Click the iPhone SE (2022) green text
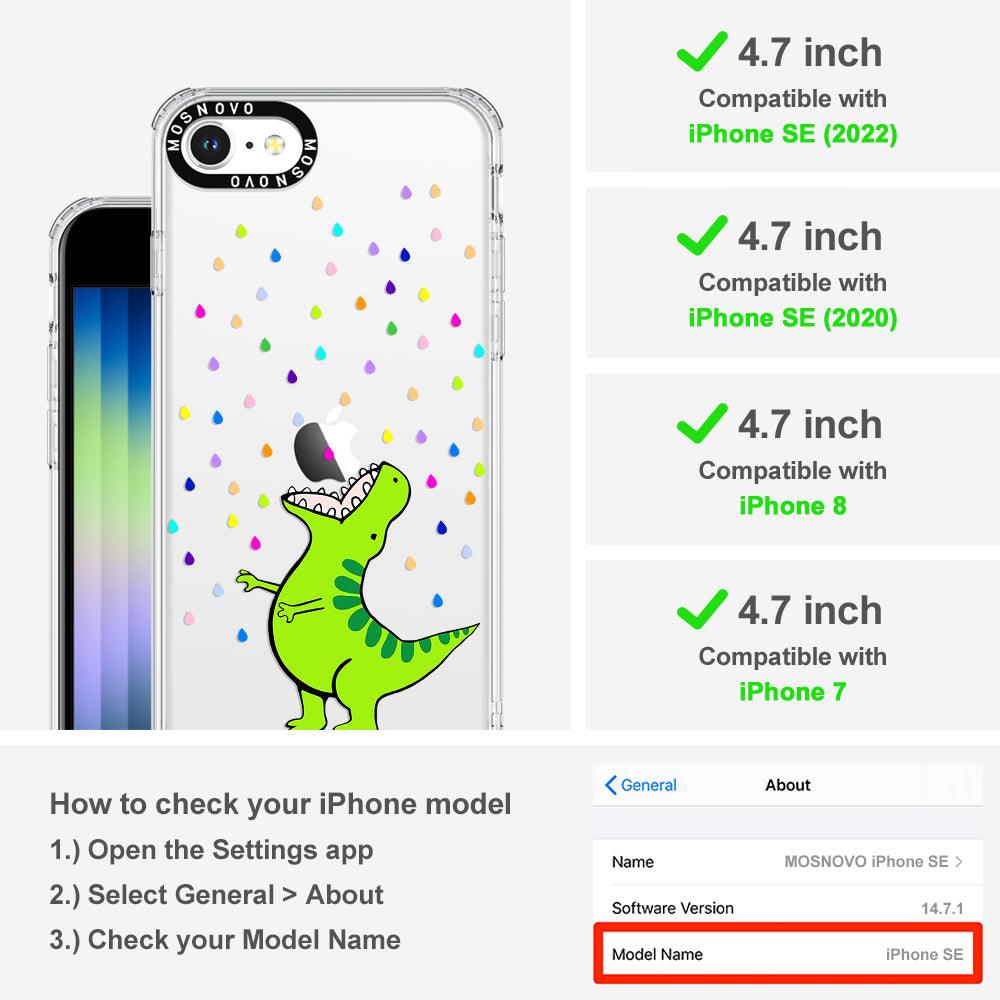Viewport: 1000px width, 1000px height. tap(793, 134)
